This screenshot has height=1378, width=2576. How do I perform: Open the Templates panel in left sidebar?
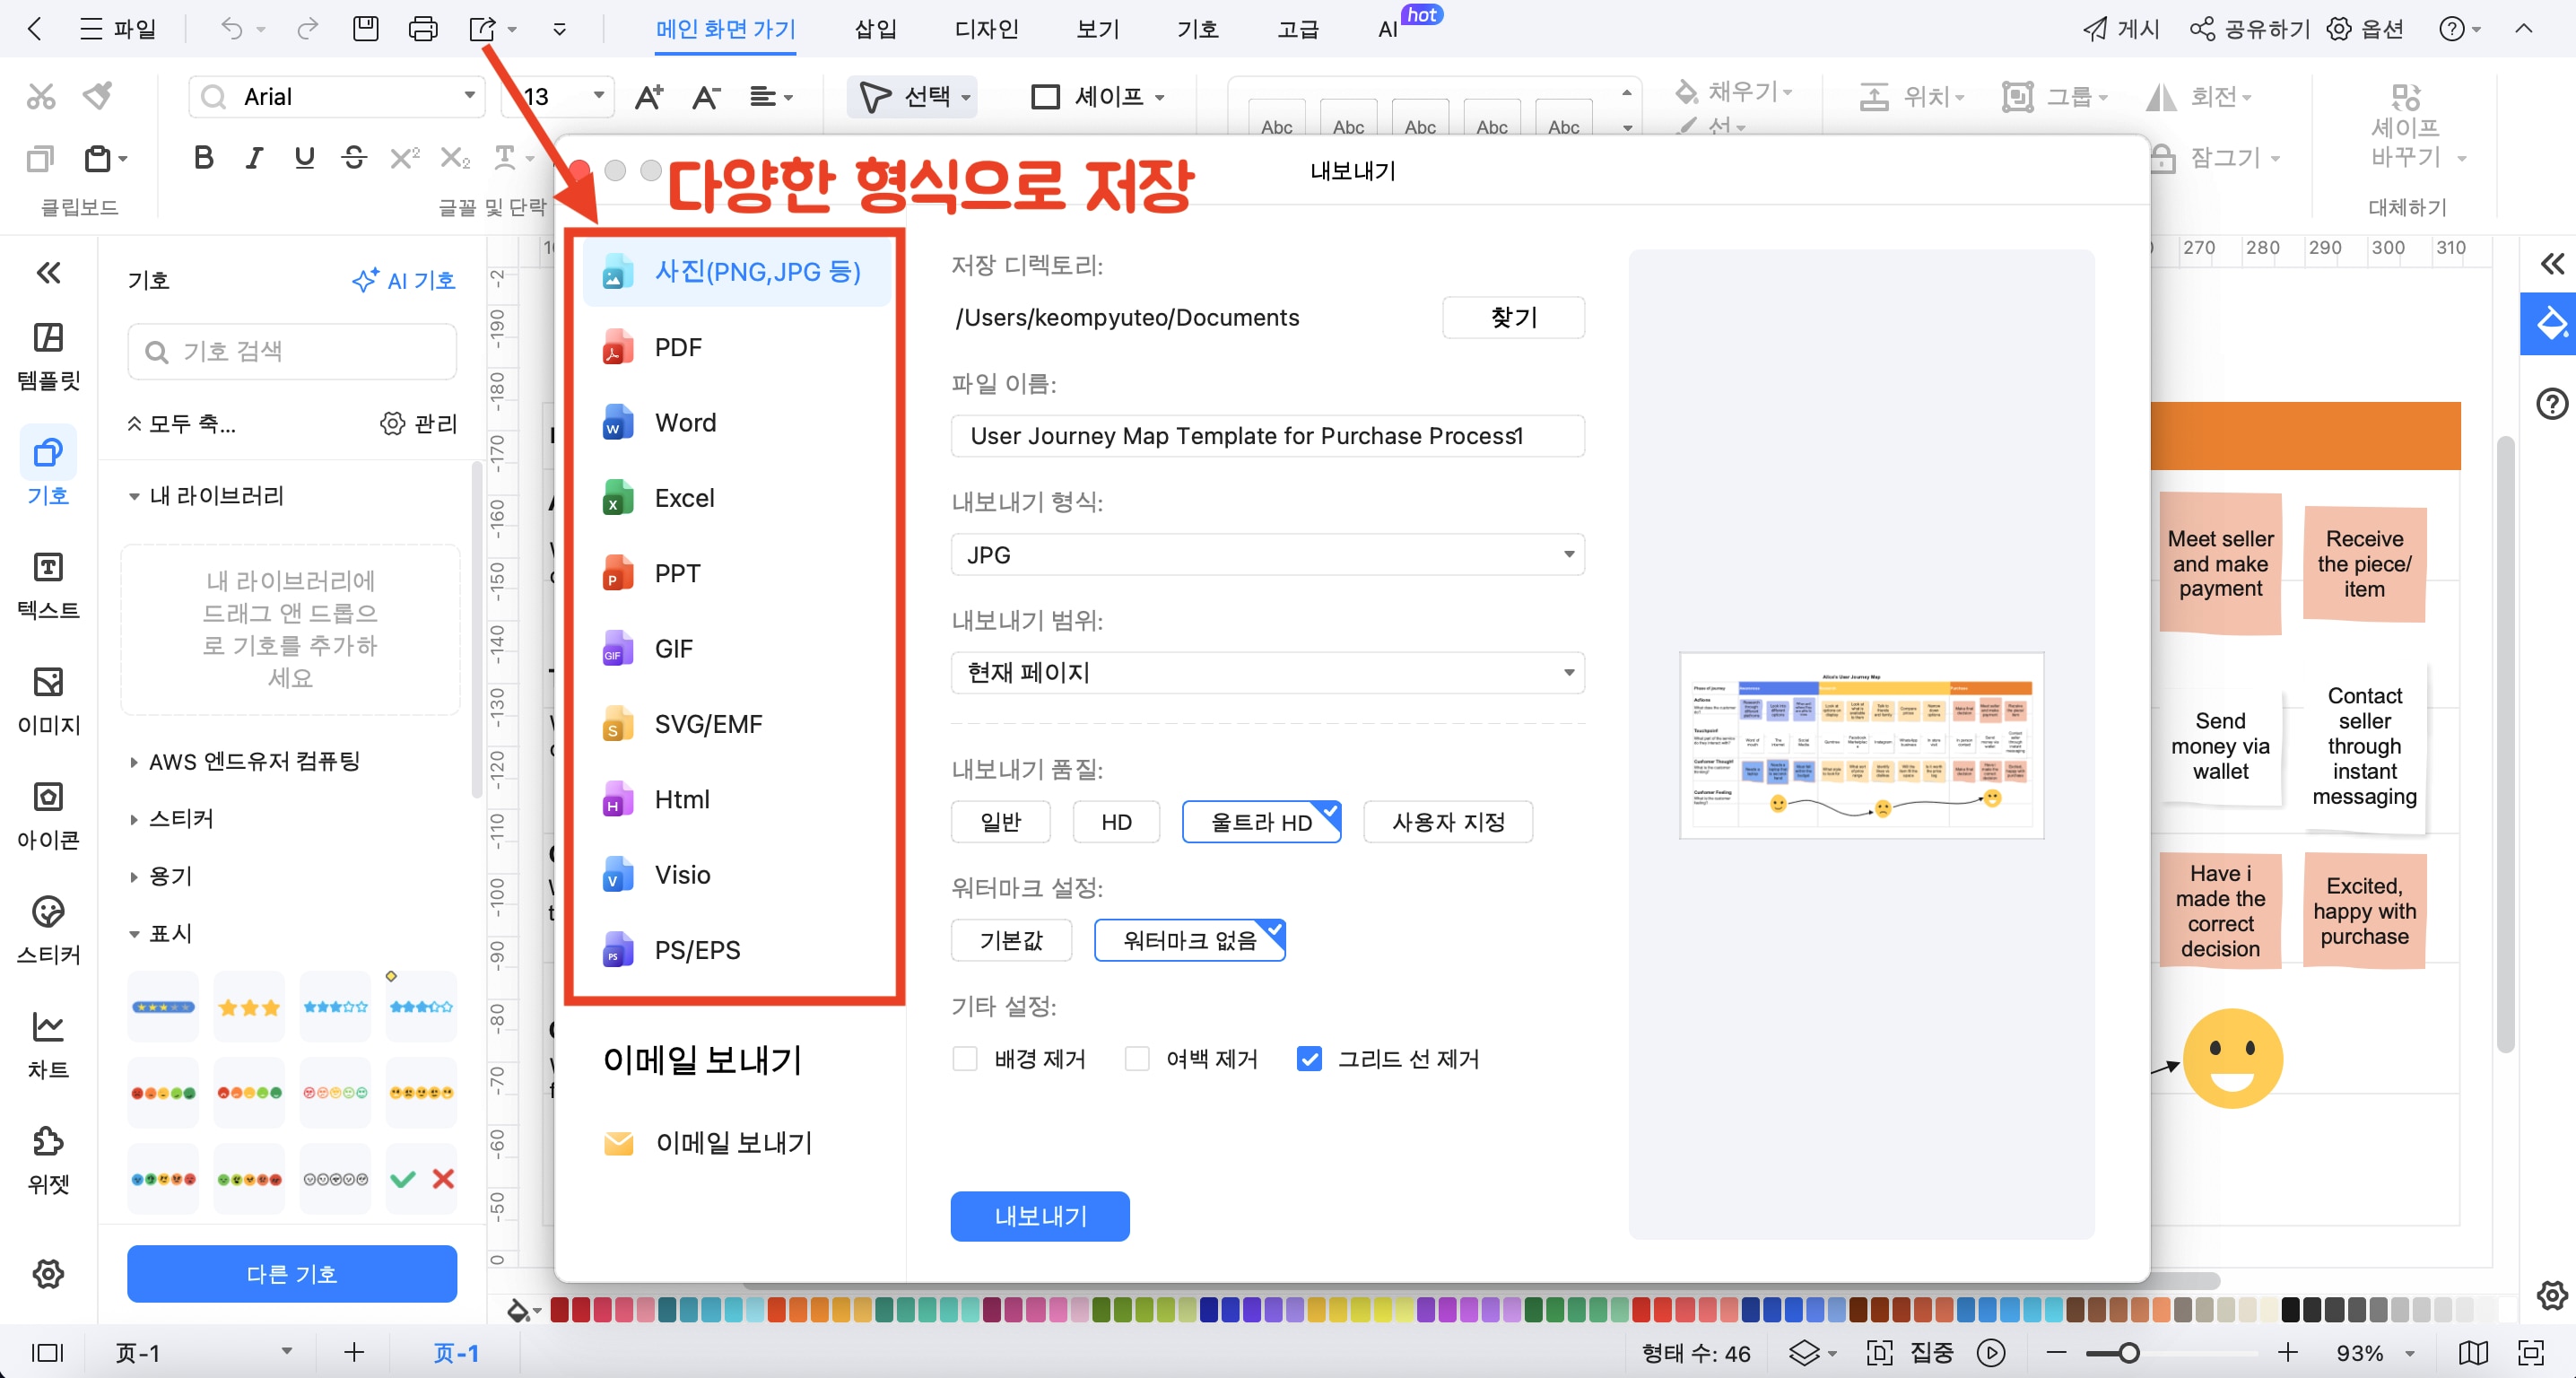(x=48, y=356)
